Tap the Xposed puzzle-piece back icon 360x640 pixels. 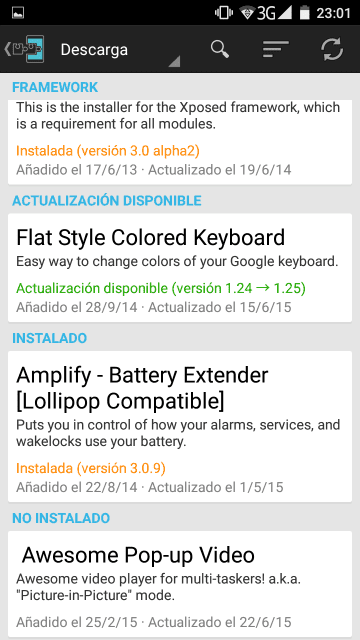(24, 49)
